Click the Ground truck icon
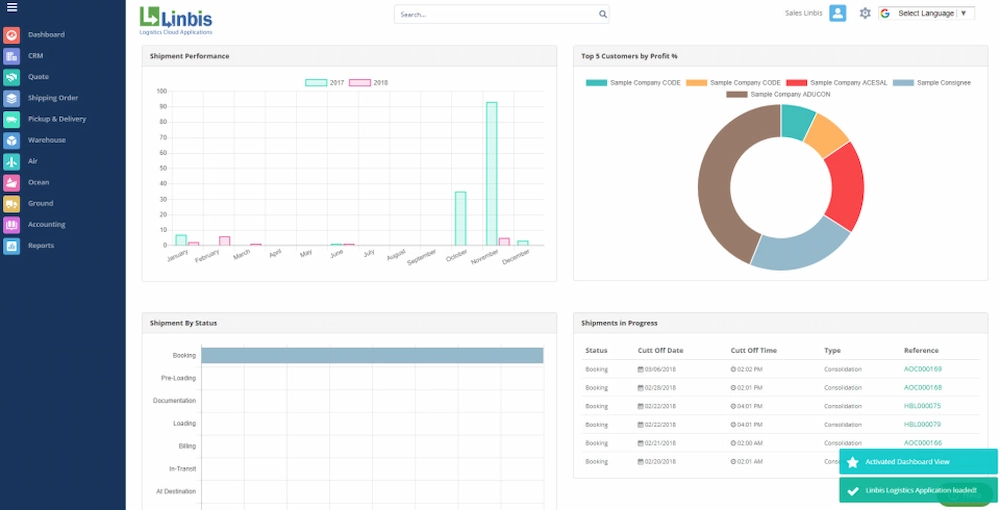The width and height of the screenshot is (1000, 510). 11,203
